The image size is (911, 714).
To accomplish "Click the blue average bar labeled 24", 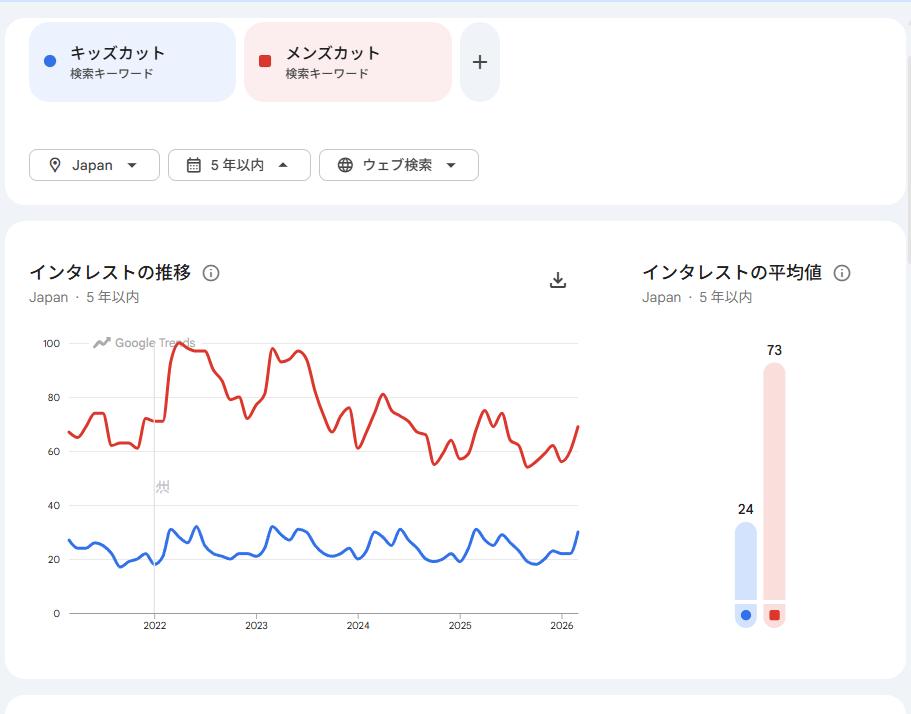I will point(745,560).
